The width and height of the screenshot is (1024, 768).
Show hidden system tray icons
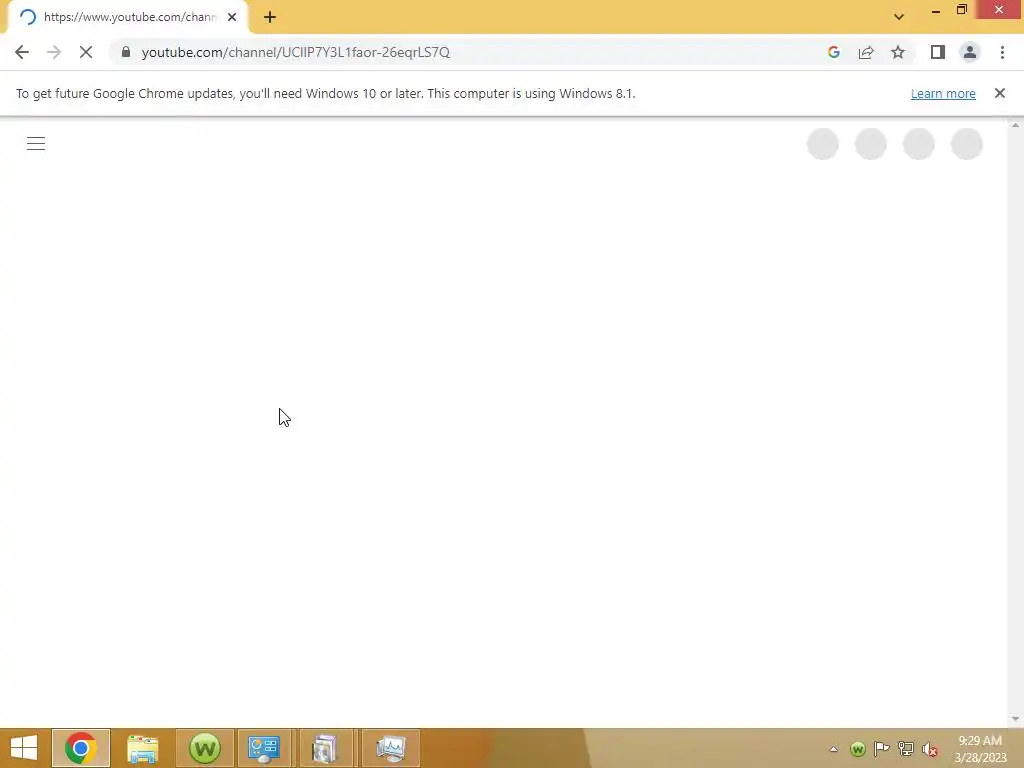(x=833, y=749)
